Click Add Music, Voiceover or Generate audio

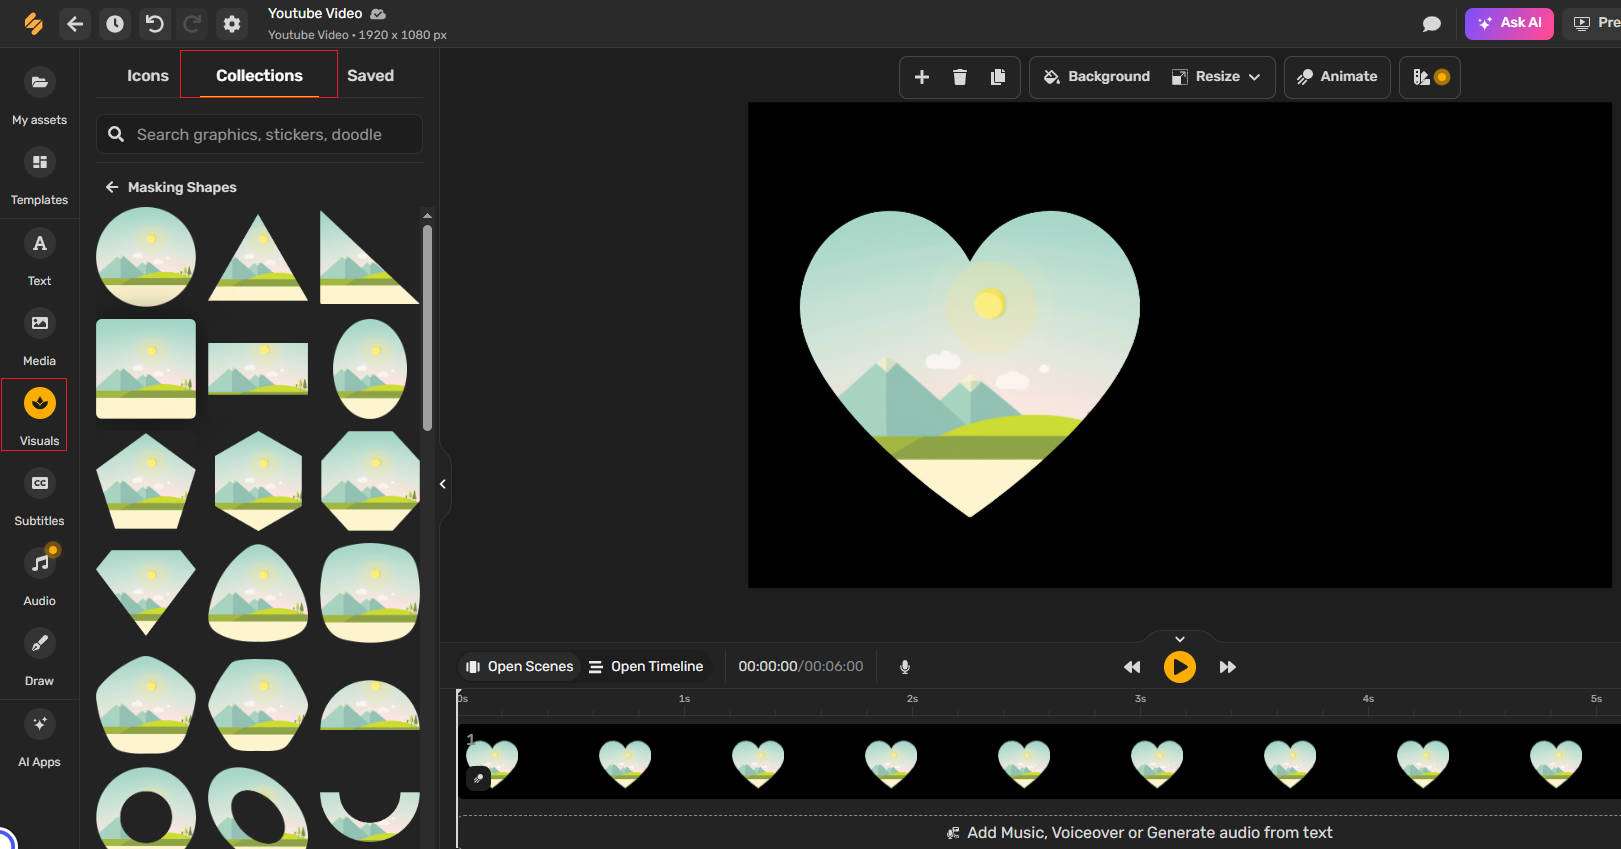1139,832
